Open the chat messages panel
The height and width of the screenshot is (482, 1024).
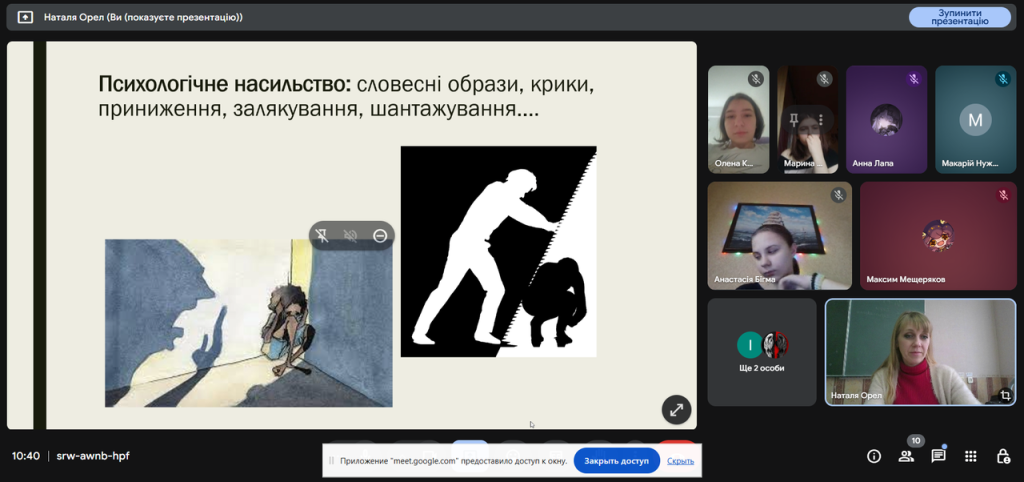(x=938, y=456)
